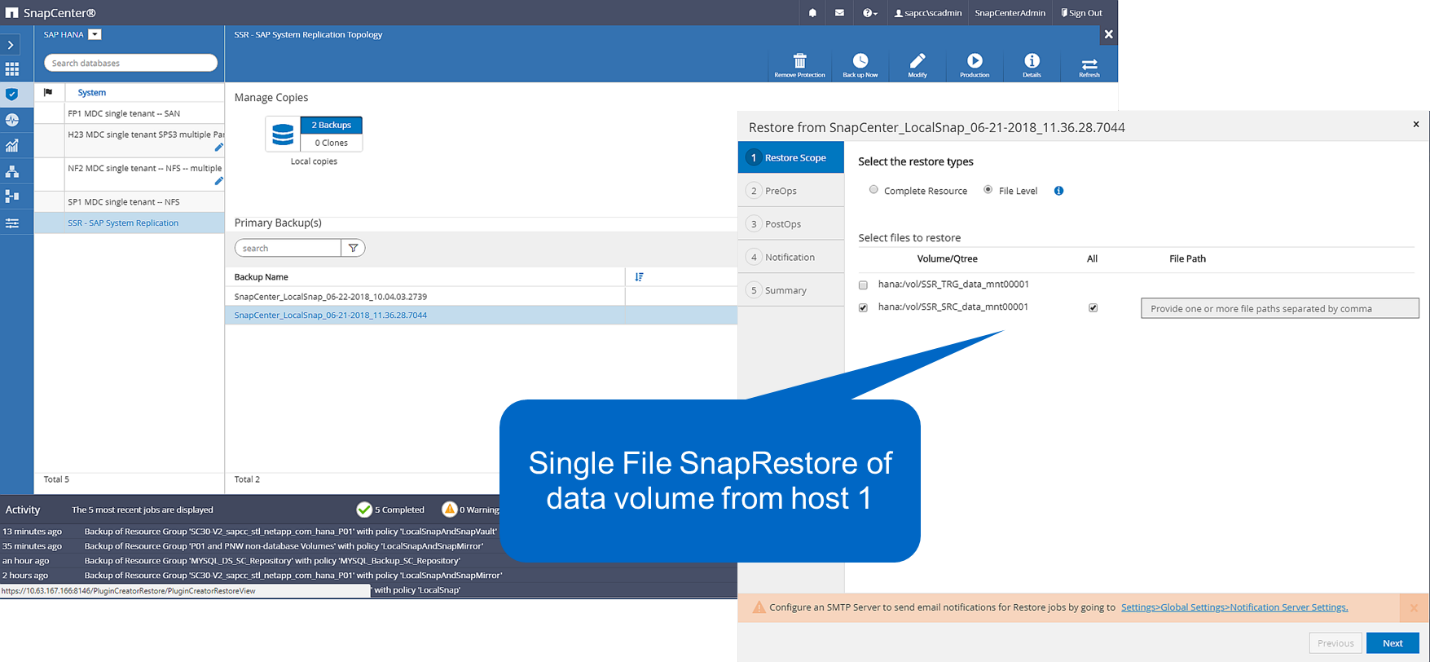Viewport: 1430px width, 662px height.
Task: Click the Production play icon
Action: [x=974, y=62]
